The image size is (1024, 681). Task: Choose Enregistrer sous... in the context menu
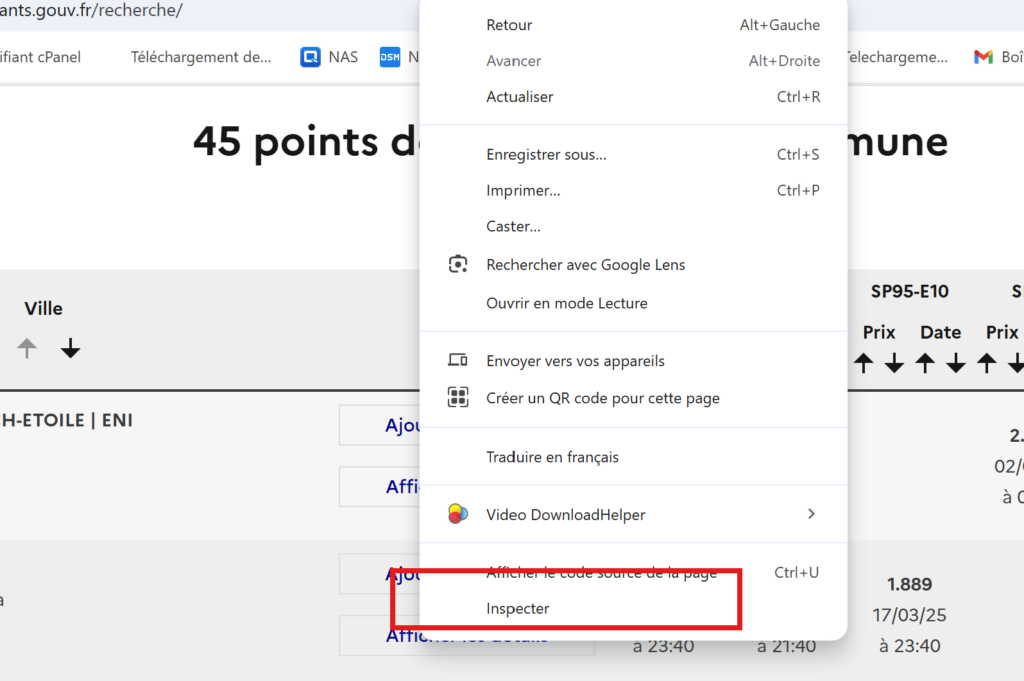546,154
